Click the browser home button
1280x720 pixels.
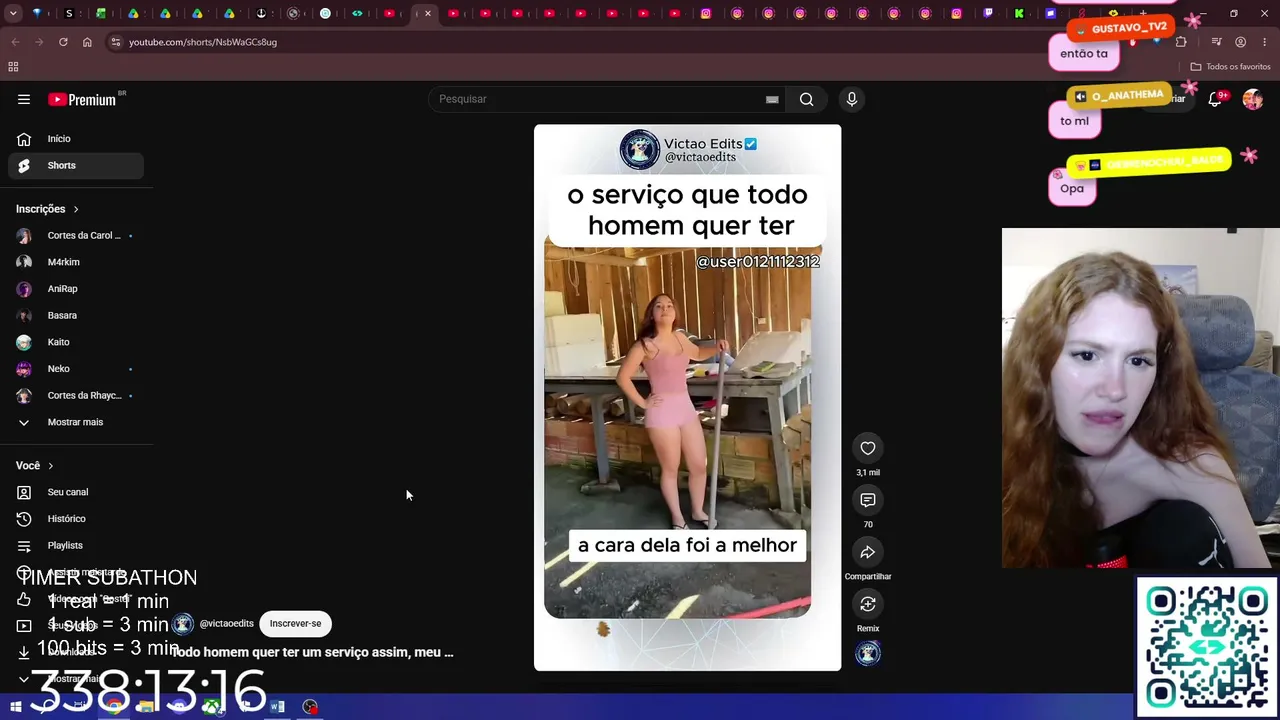click(x=87, y=42)
